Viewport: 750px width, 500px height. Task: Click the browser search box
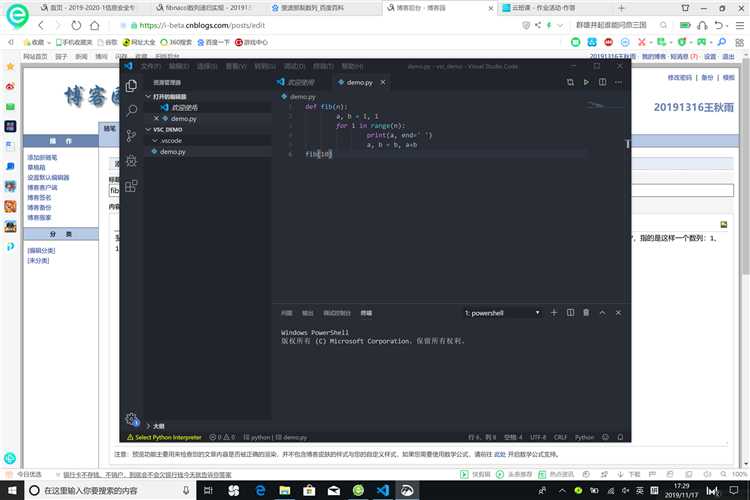611,25
